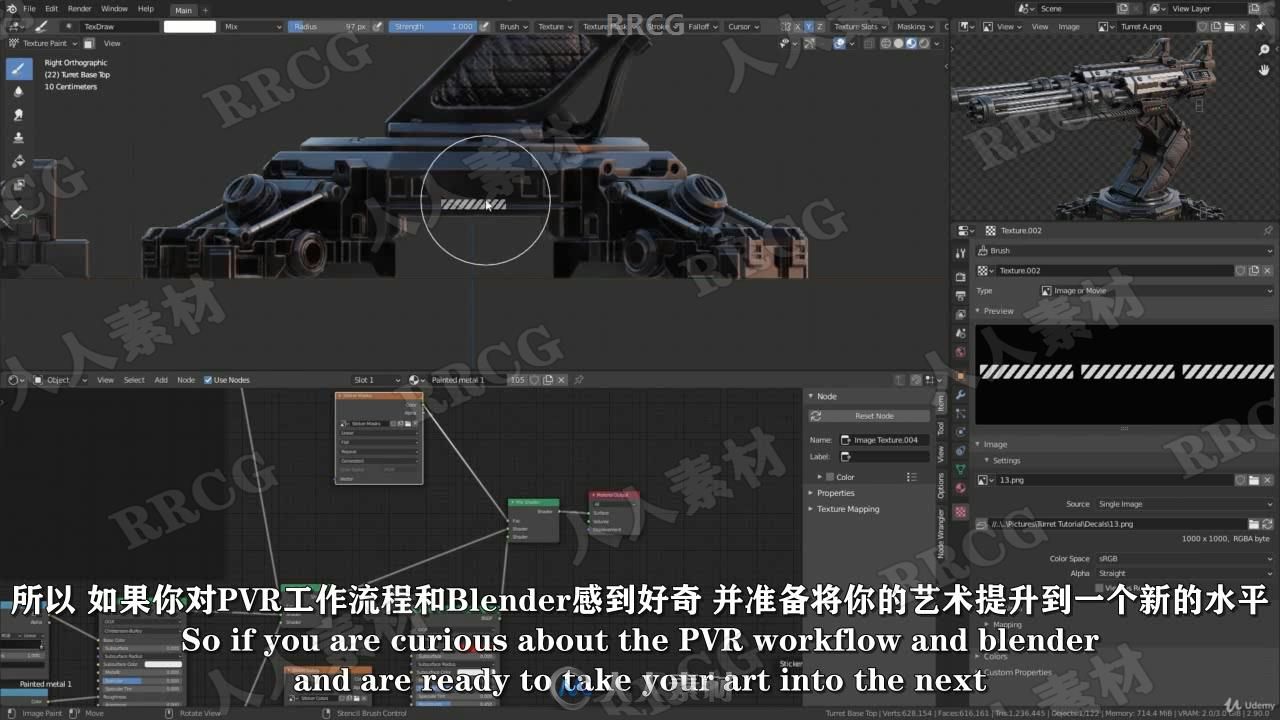This screenshot has height=720, width=1280.
Task: Unlink Texture.002 with the X icon
Action: pyautogui.click(x=1267, y=270)
